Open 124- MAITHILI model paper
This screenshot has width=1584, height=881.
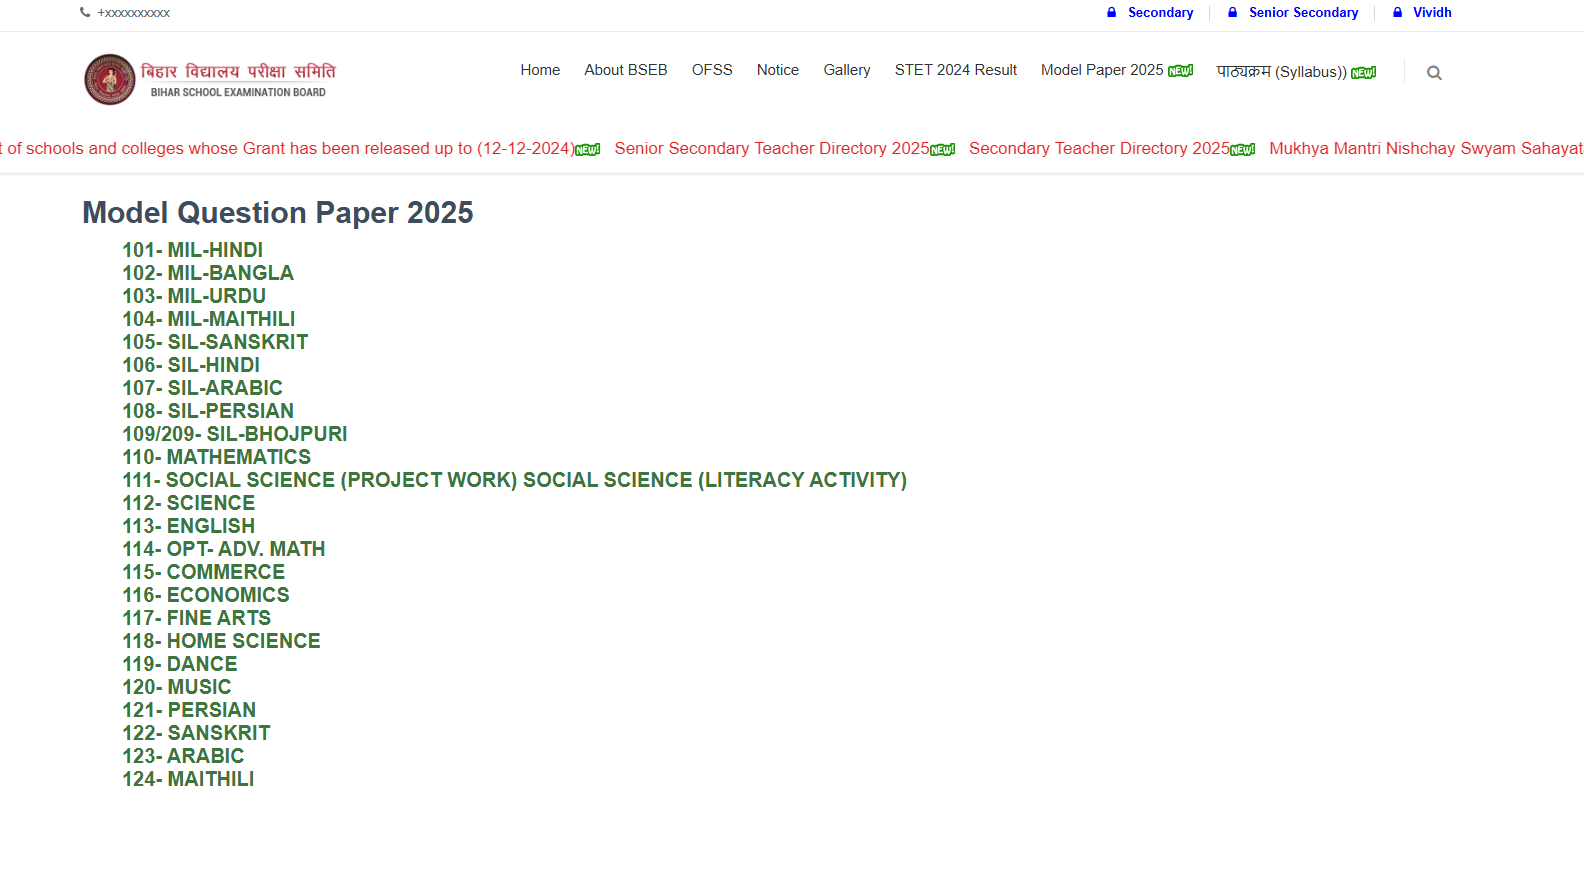(x=188, y=779)
